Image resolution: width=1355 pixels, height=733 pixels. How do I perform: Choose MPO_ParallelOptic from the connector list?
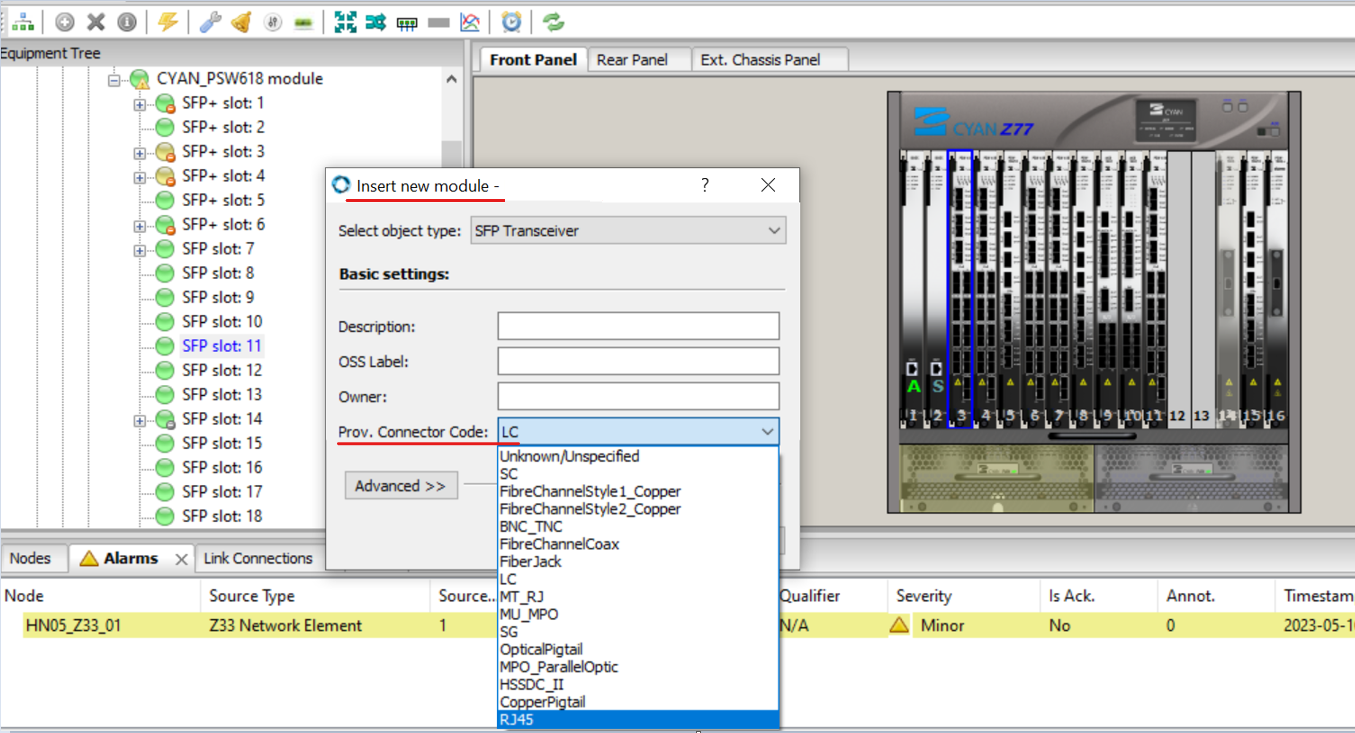[x=638, y=667]
